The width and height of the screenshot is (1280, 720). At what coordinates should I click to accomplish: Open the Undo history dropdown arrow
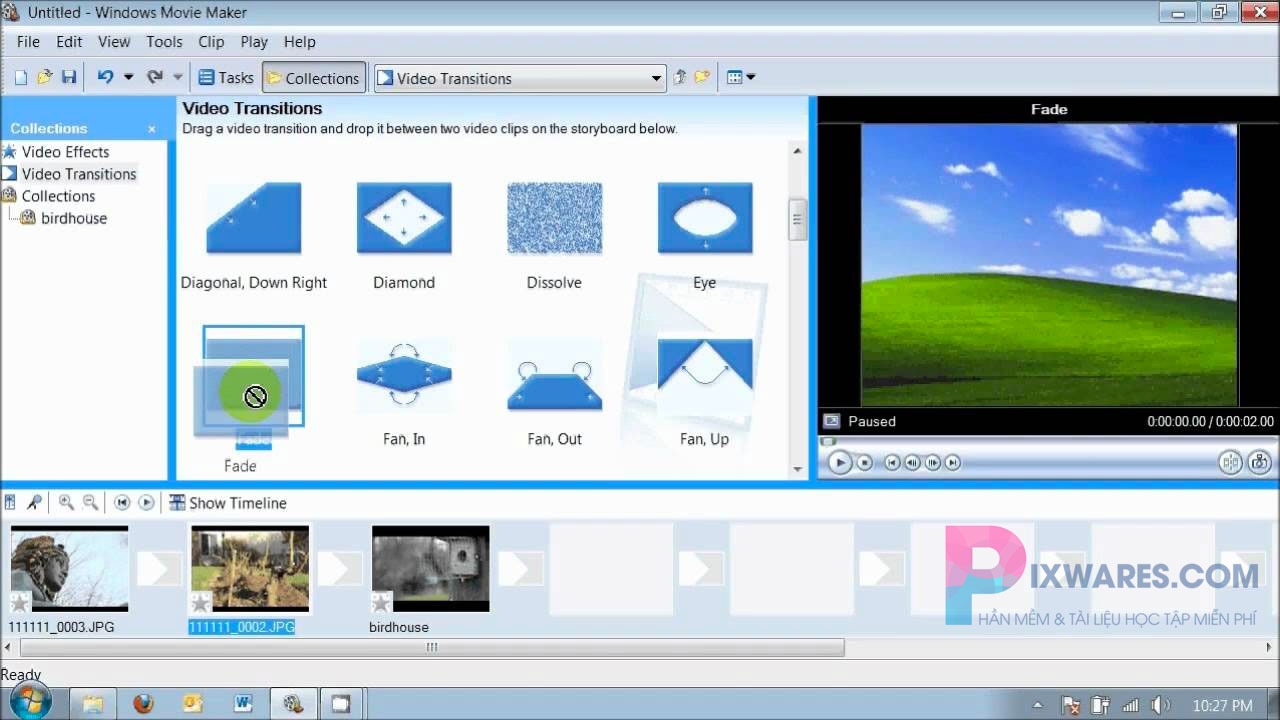[x=128, y=77]
